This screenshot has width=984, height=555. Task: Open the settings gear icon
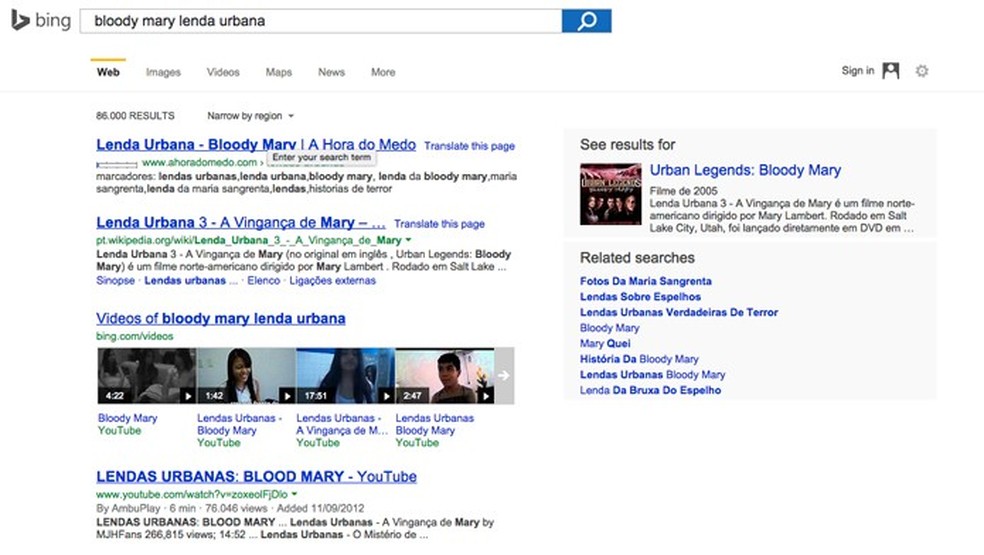click(922, 71)
